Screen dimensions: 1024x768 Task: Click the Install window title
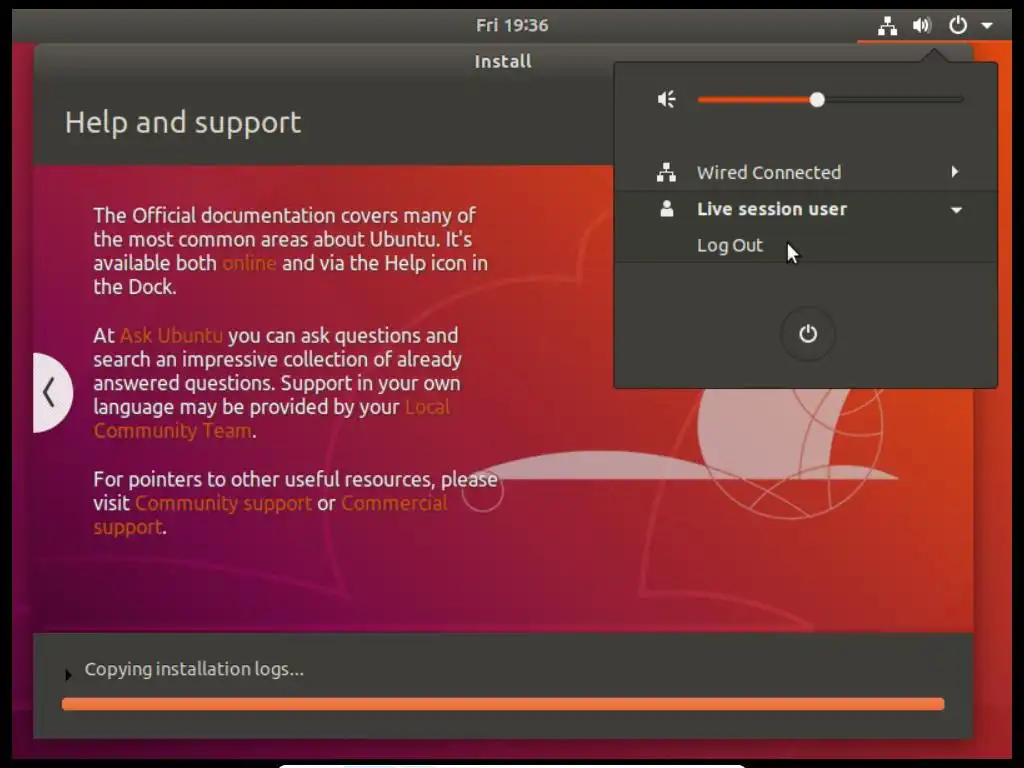[x=503, y=61]
